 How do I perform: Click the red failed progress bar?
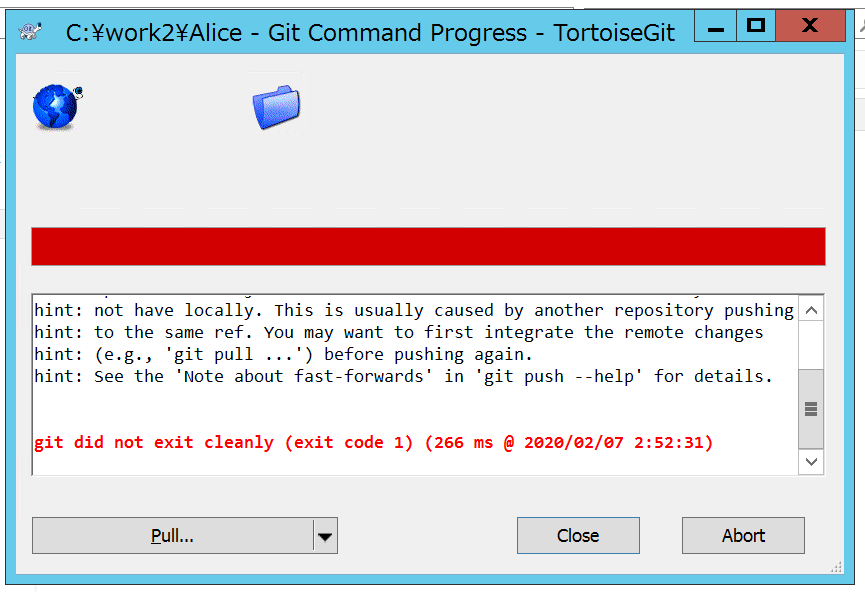[x=428, y=246]
